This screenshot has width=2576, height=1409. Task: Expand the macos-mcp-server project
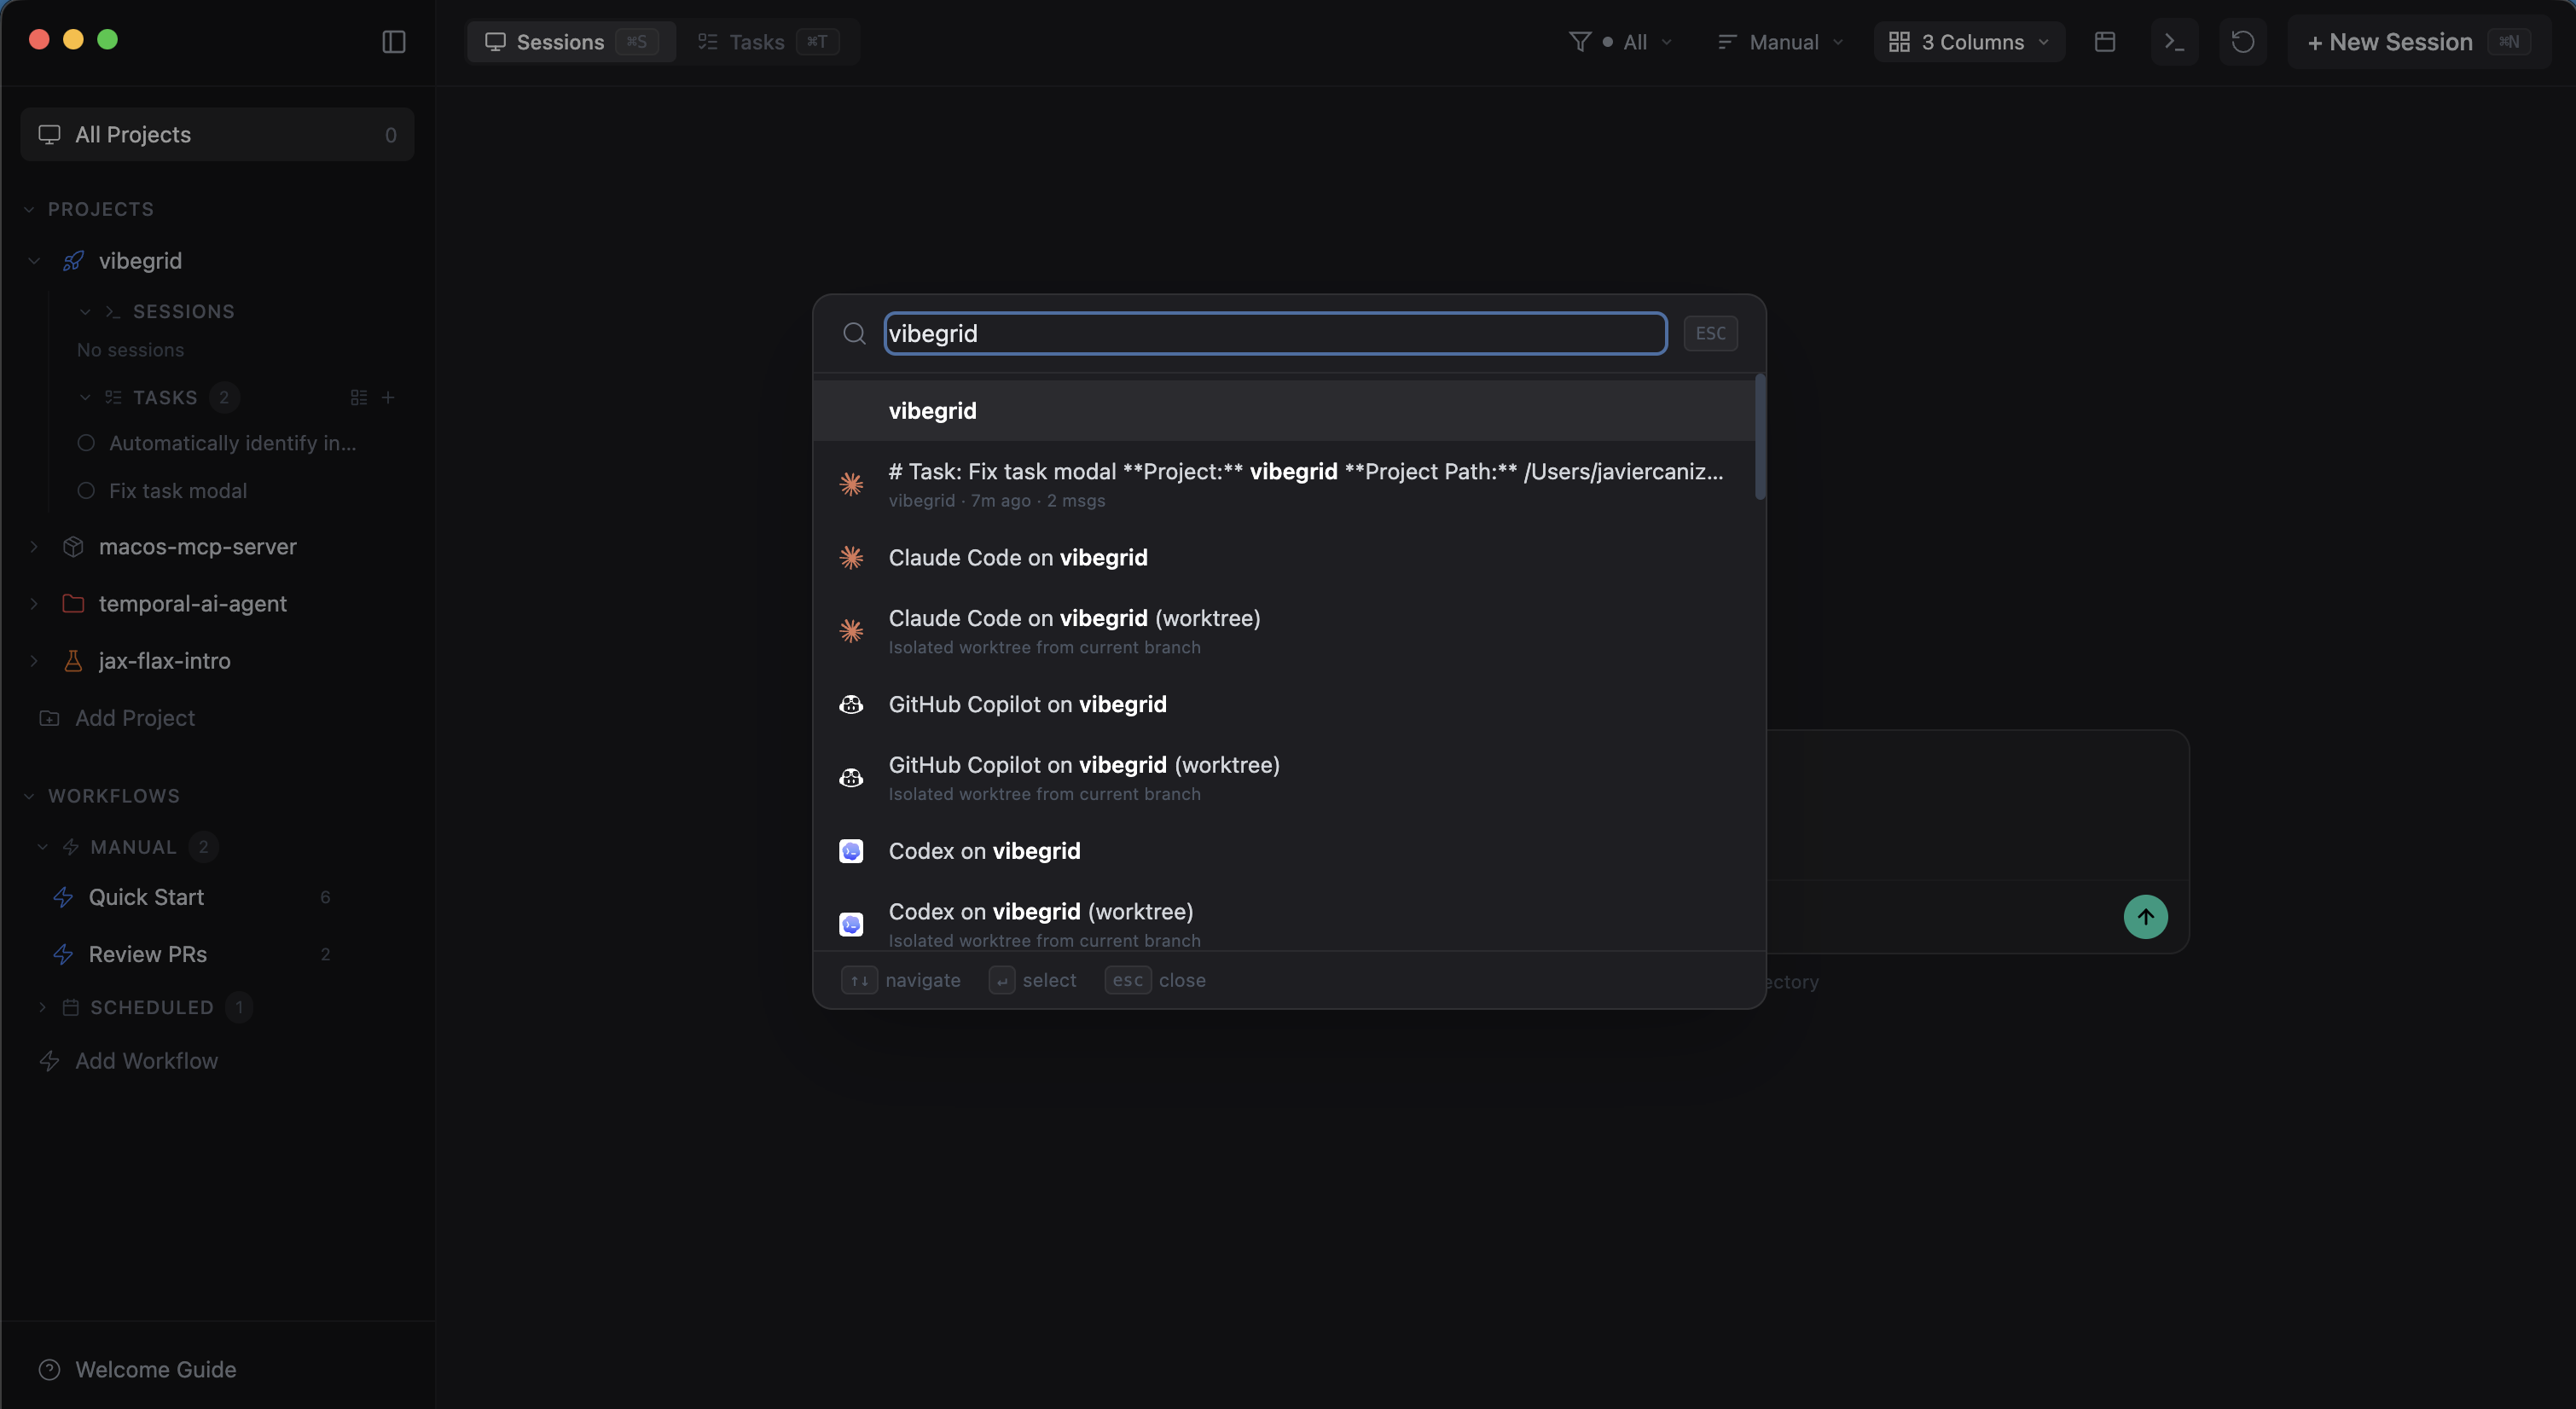tap(35, 547)
